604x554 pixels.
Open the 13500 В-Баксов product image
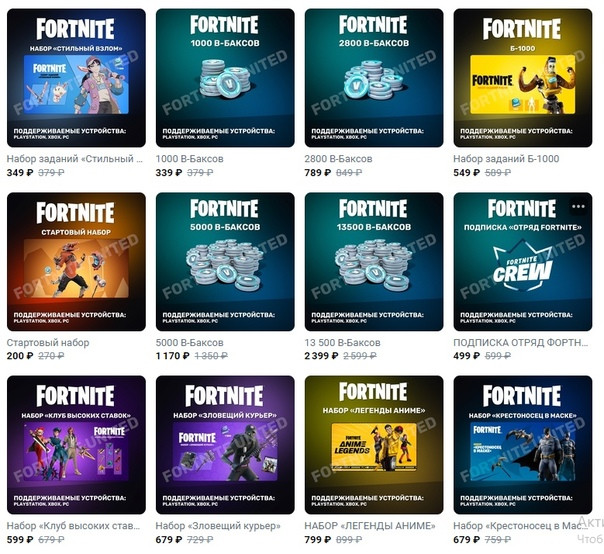374,262
